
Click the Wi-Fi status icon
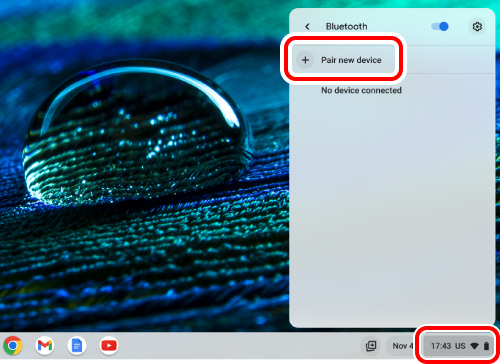474,346
